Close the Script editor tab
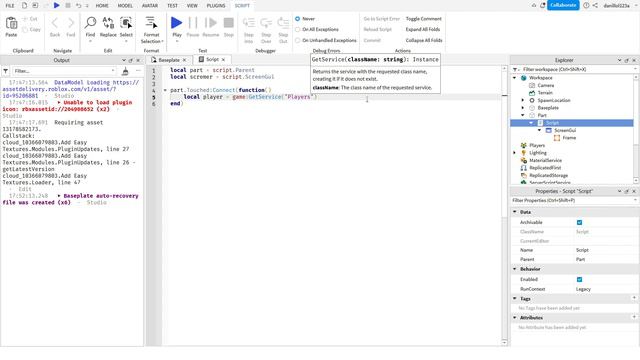The width and height of the screenshot is (640, 360). coord(223,60)
